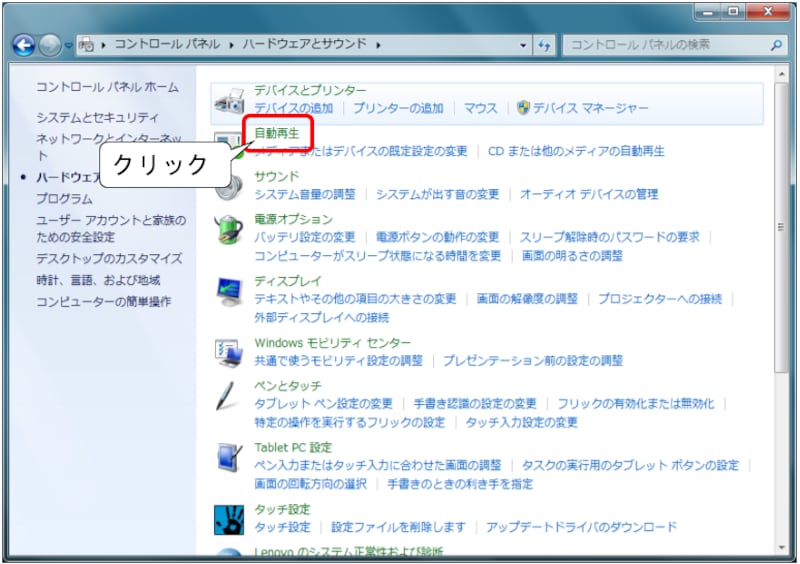The height and width of the screenshot is (564, 800).
Task: Go back with the blue back arrow
Action: tap(23, 45)
